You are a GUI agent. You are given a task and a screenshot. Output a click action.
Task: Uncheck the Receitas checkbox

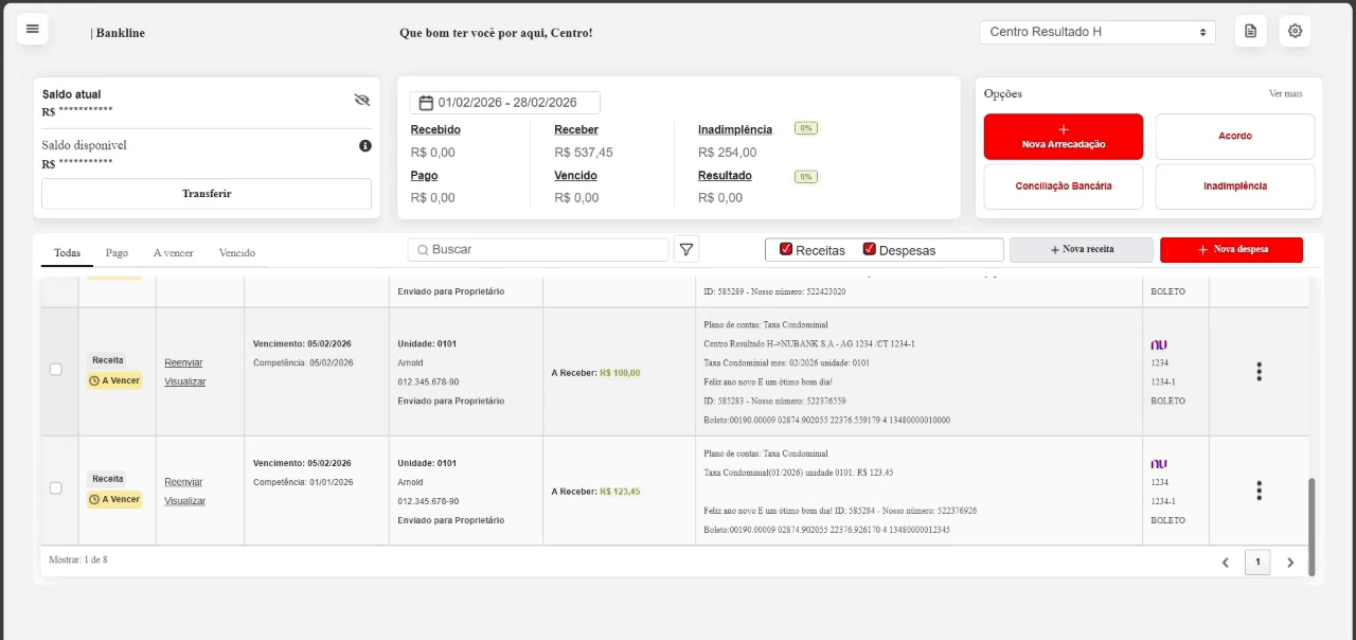click(x=786, y=250)
